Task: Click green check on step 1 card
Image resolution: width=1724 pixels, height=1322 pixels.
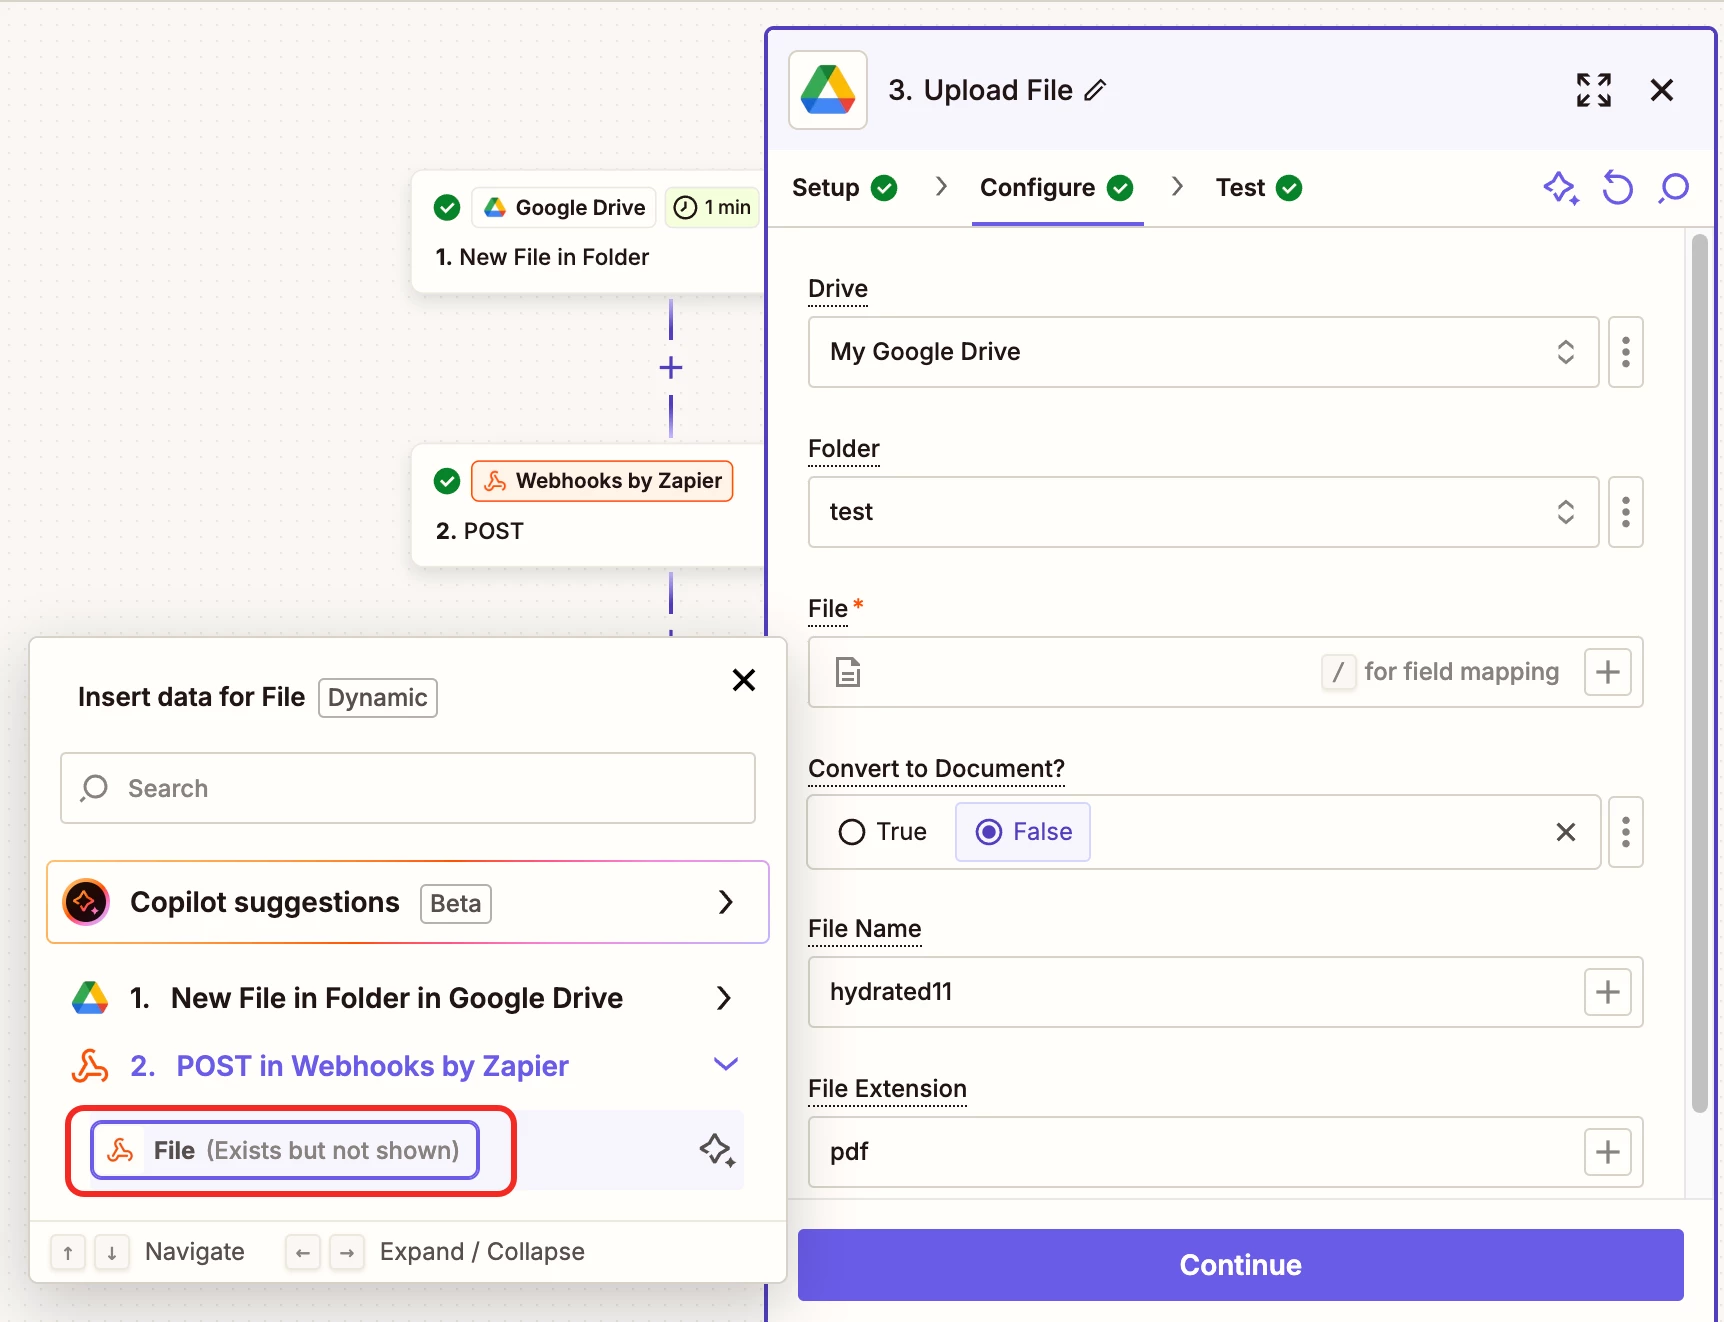Action: [x=447, y=208]
